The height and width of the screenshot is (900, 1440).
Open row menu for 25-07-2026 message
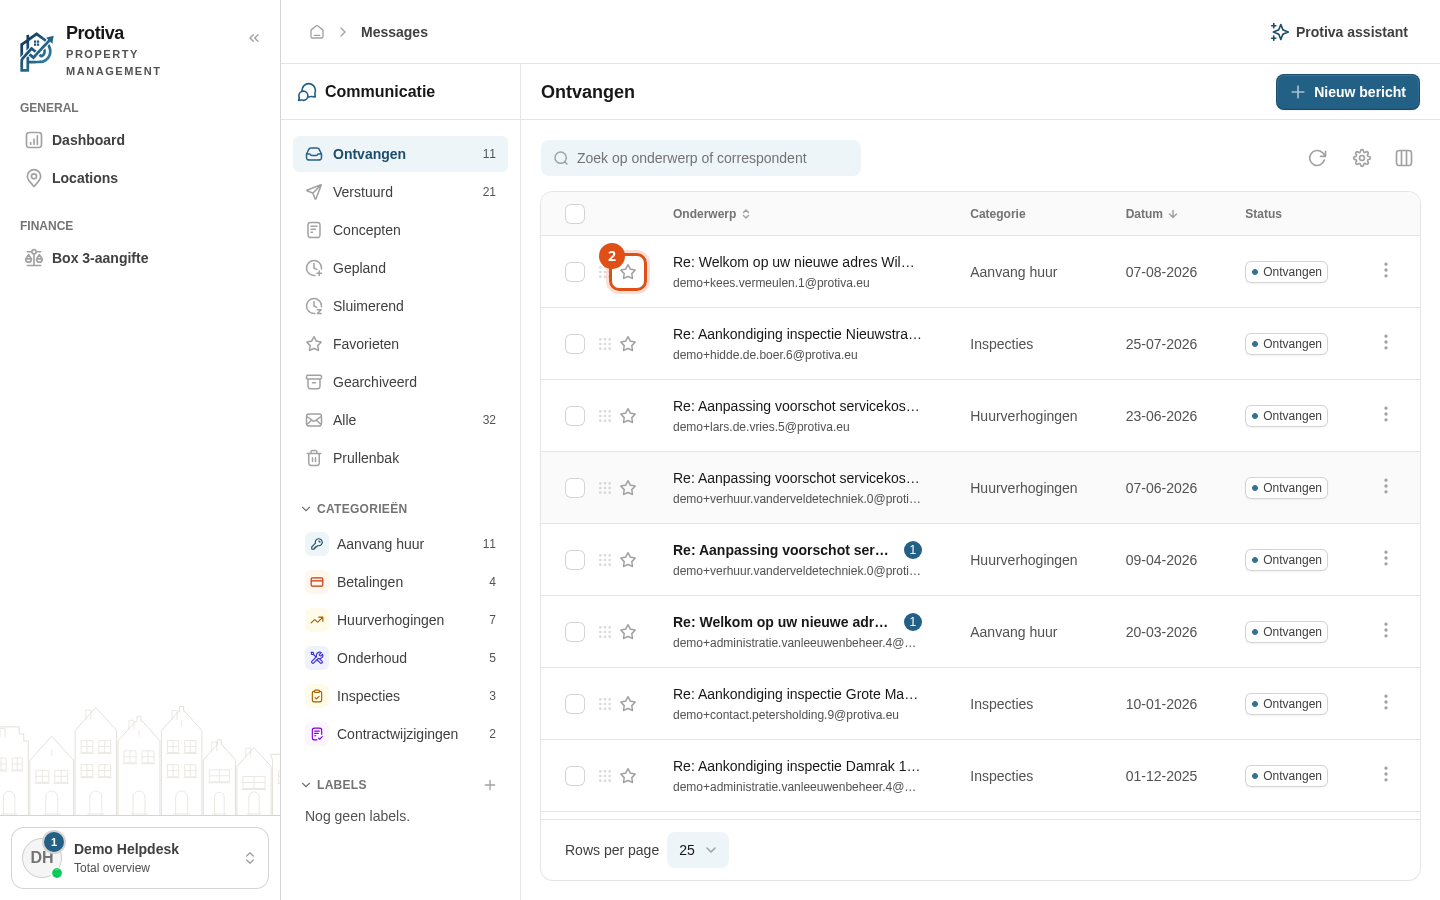[1386, 342]
